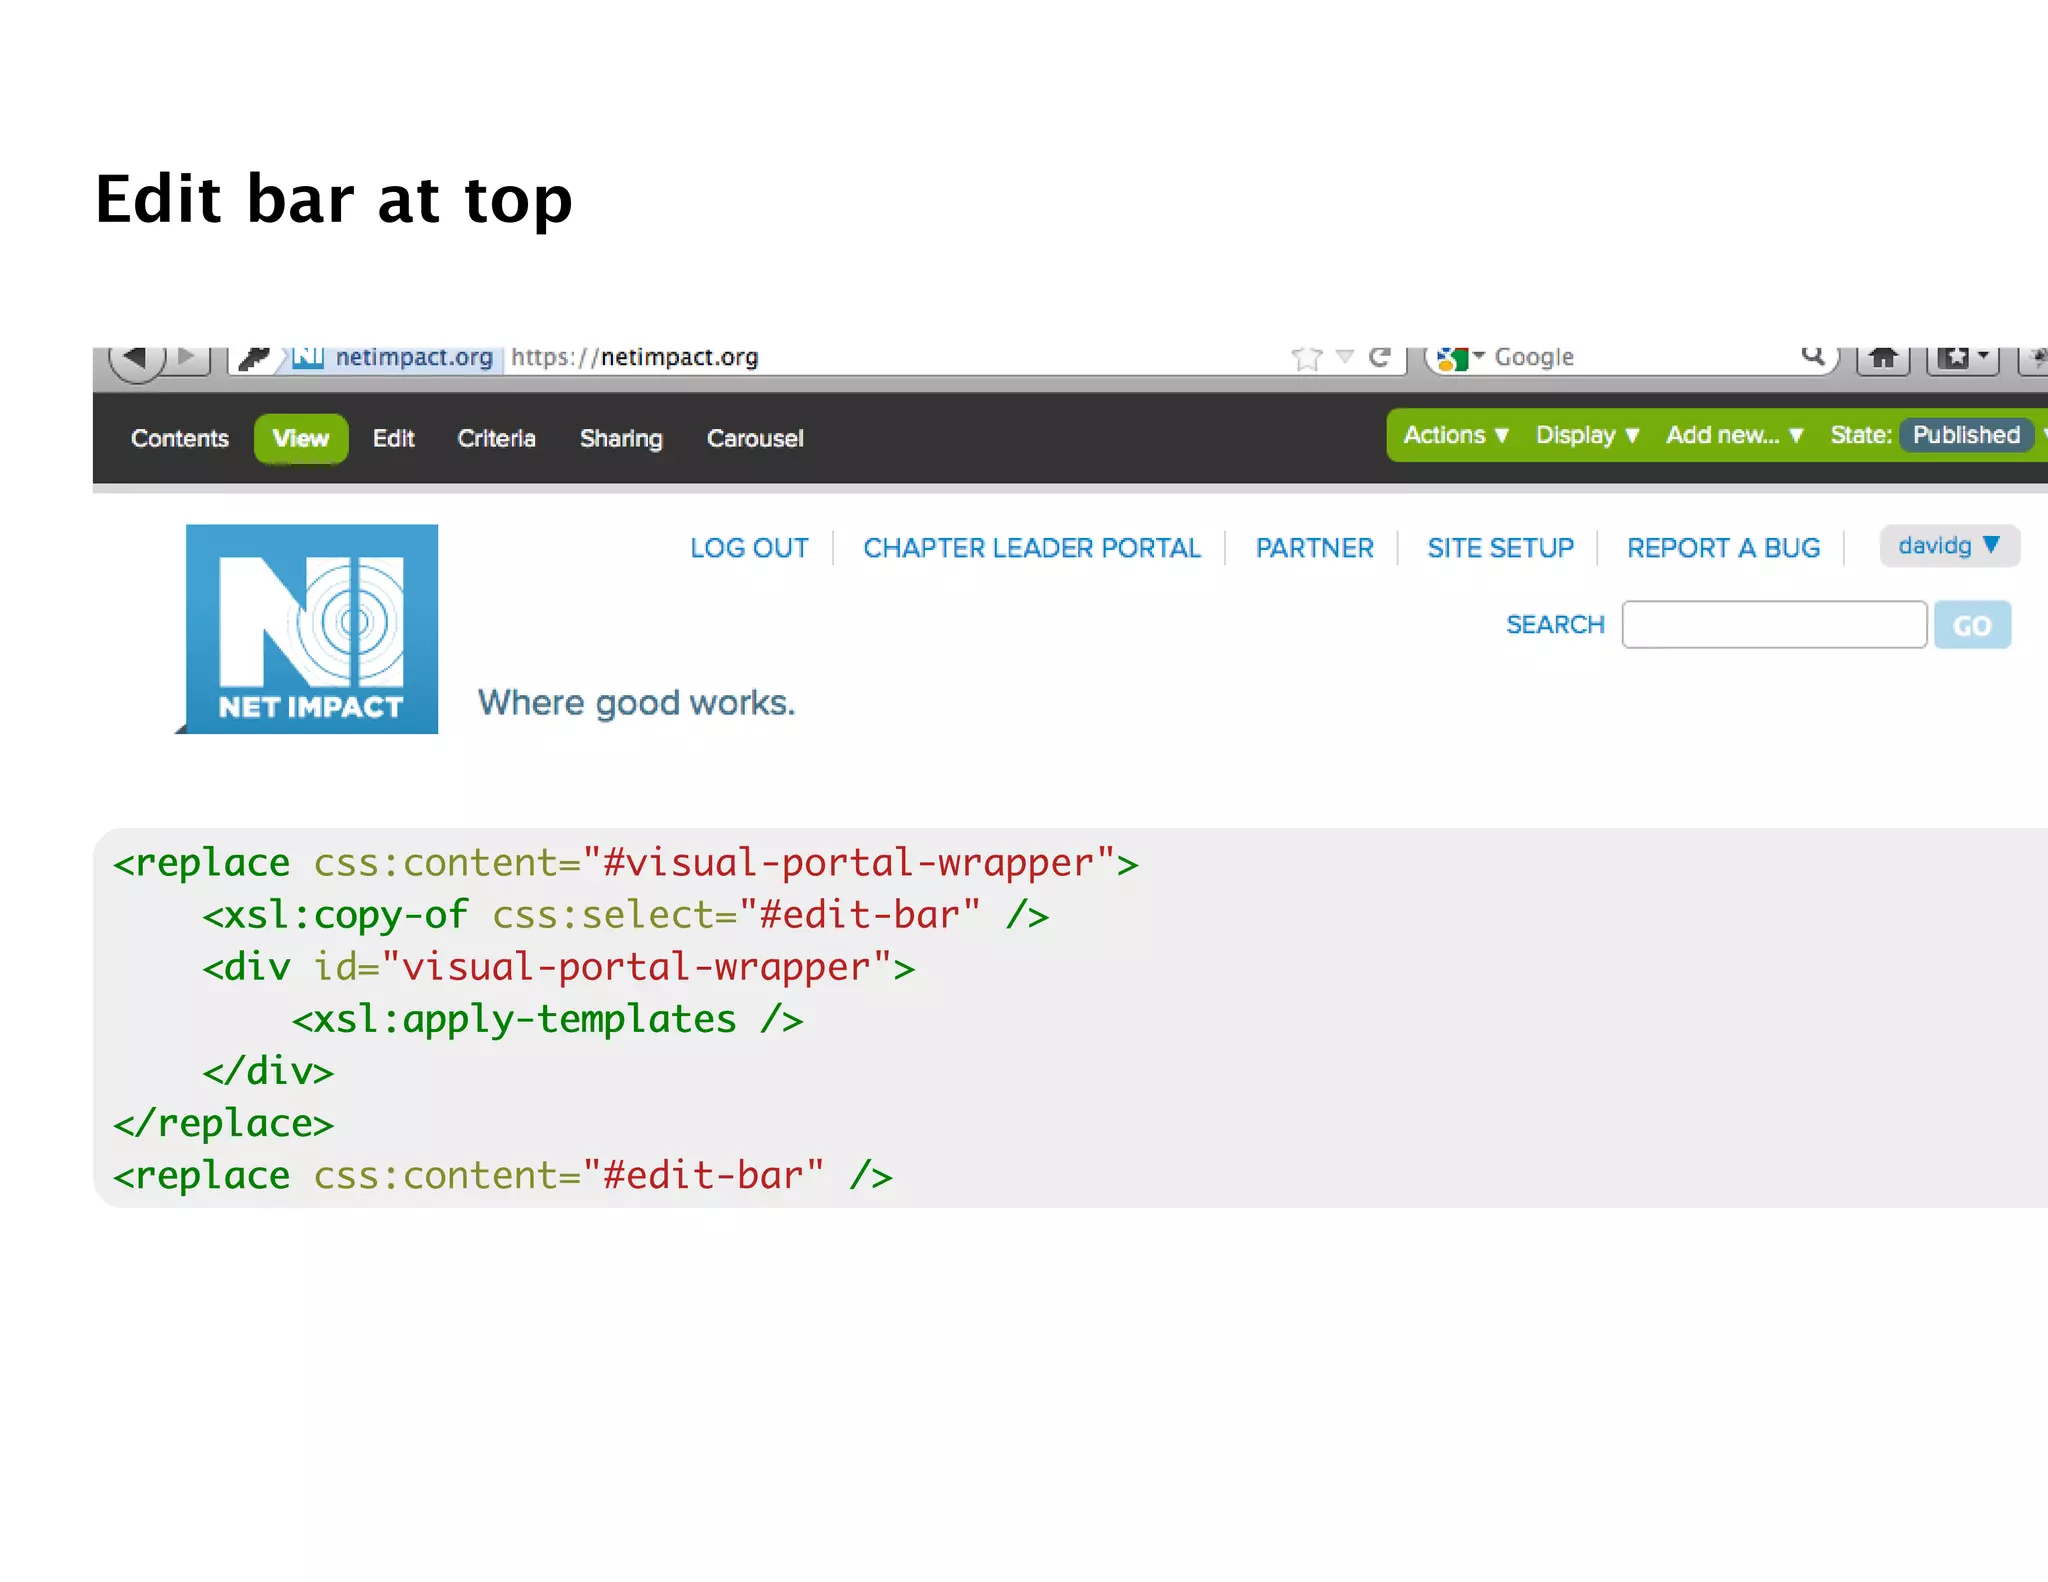
Task: Expand the Actions dropdown menu
Action: click(1456, 435)
